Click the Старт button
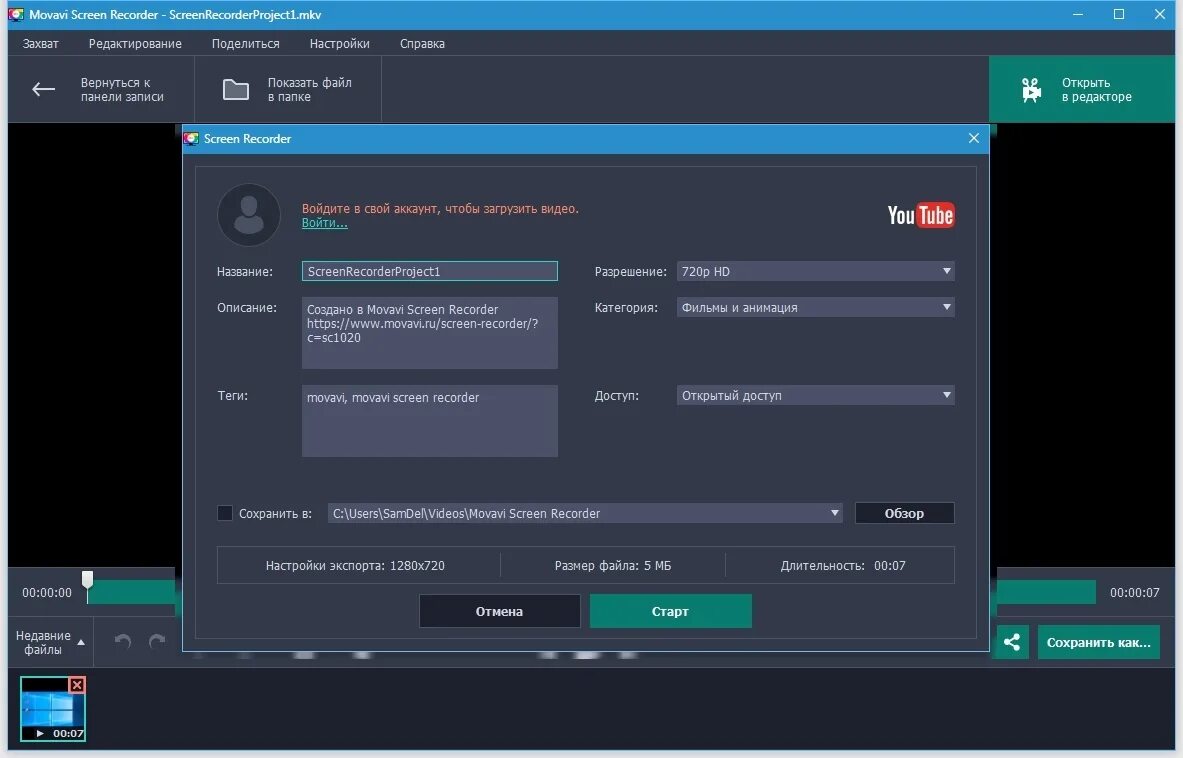This screenshot has width=1183, height=758. [x=670, y=611]
